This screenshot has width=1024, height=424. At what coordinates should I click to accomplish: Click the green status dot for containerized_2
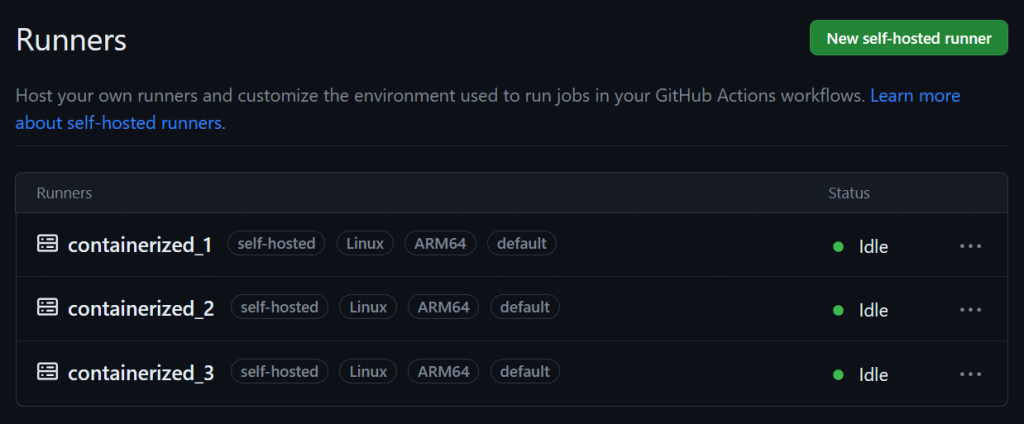pos(839,310)
